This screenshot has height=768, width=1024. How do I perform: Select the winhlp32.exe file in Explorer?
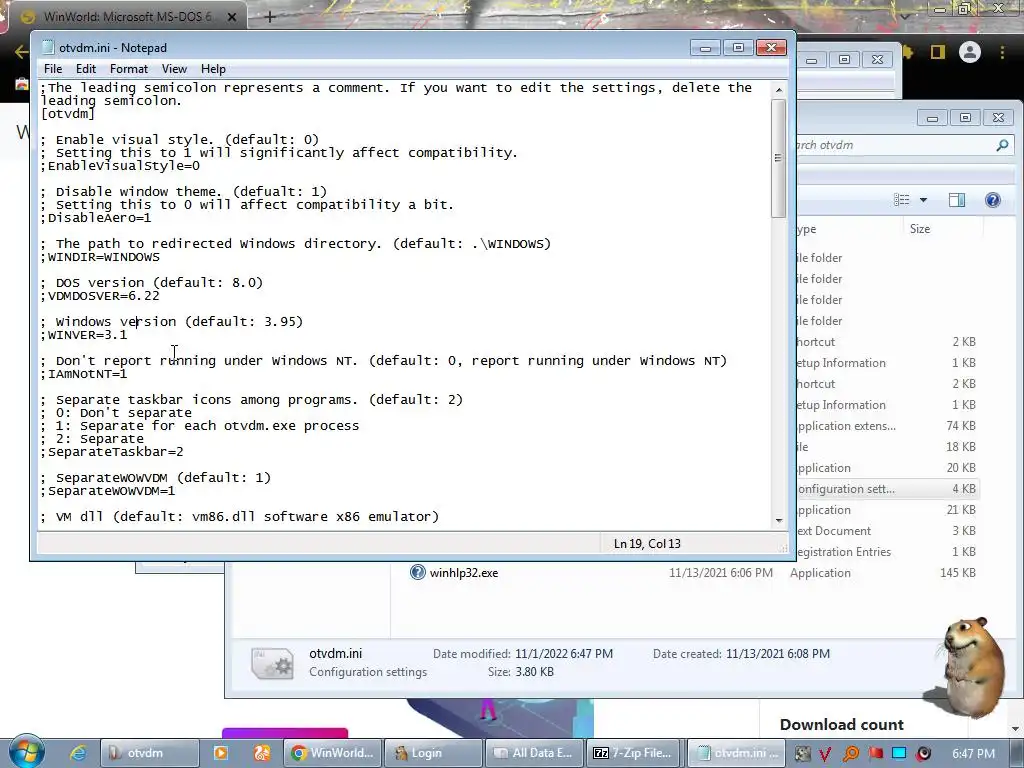464,573
